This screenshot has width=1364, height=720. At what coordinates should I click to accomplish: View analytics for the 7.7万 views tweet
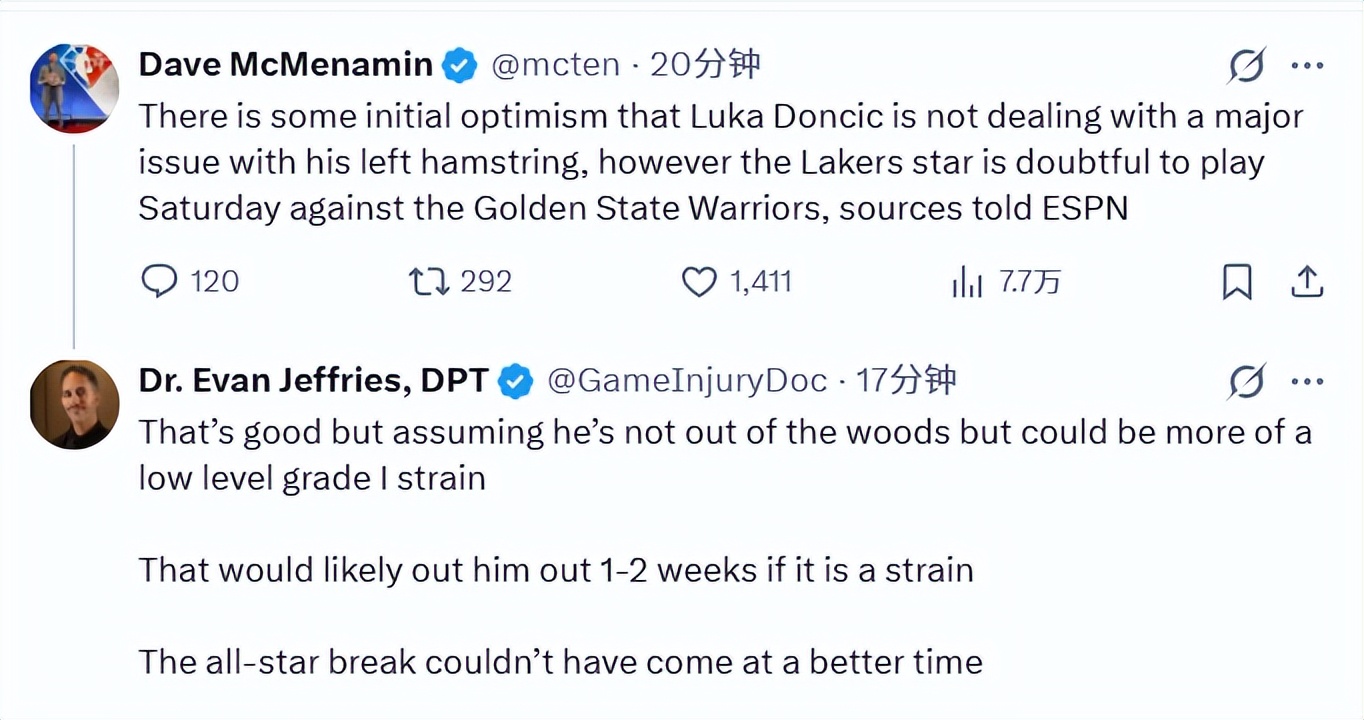(x=967, y=283)
